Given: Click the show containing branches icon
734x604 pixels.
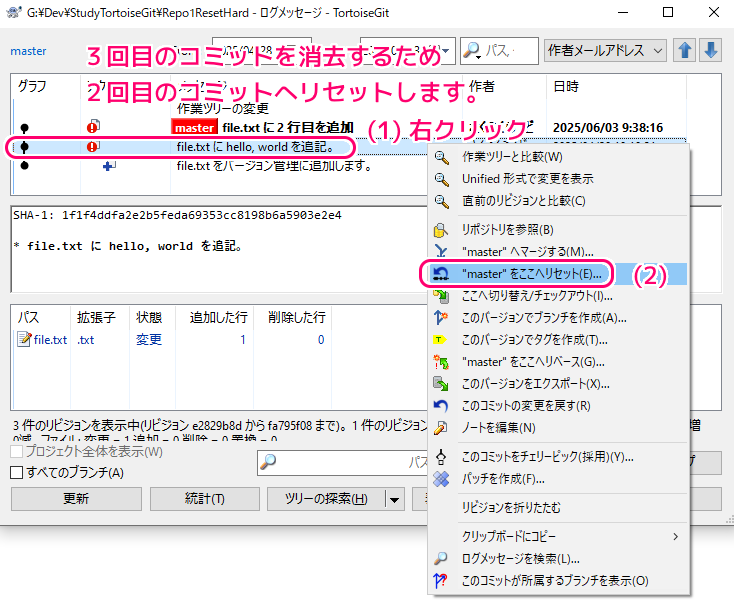Looking at the screenshot, I should (x=441, y=581).
